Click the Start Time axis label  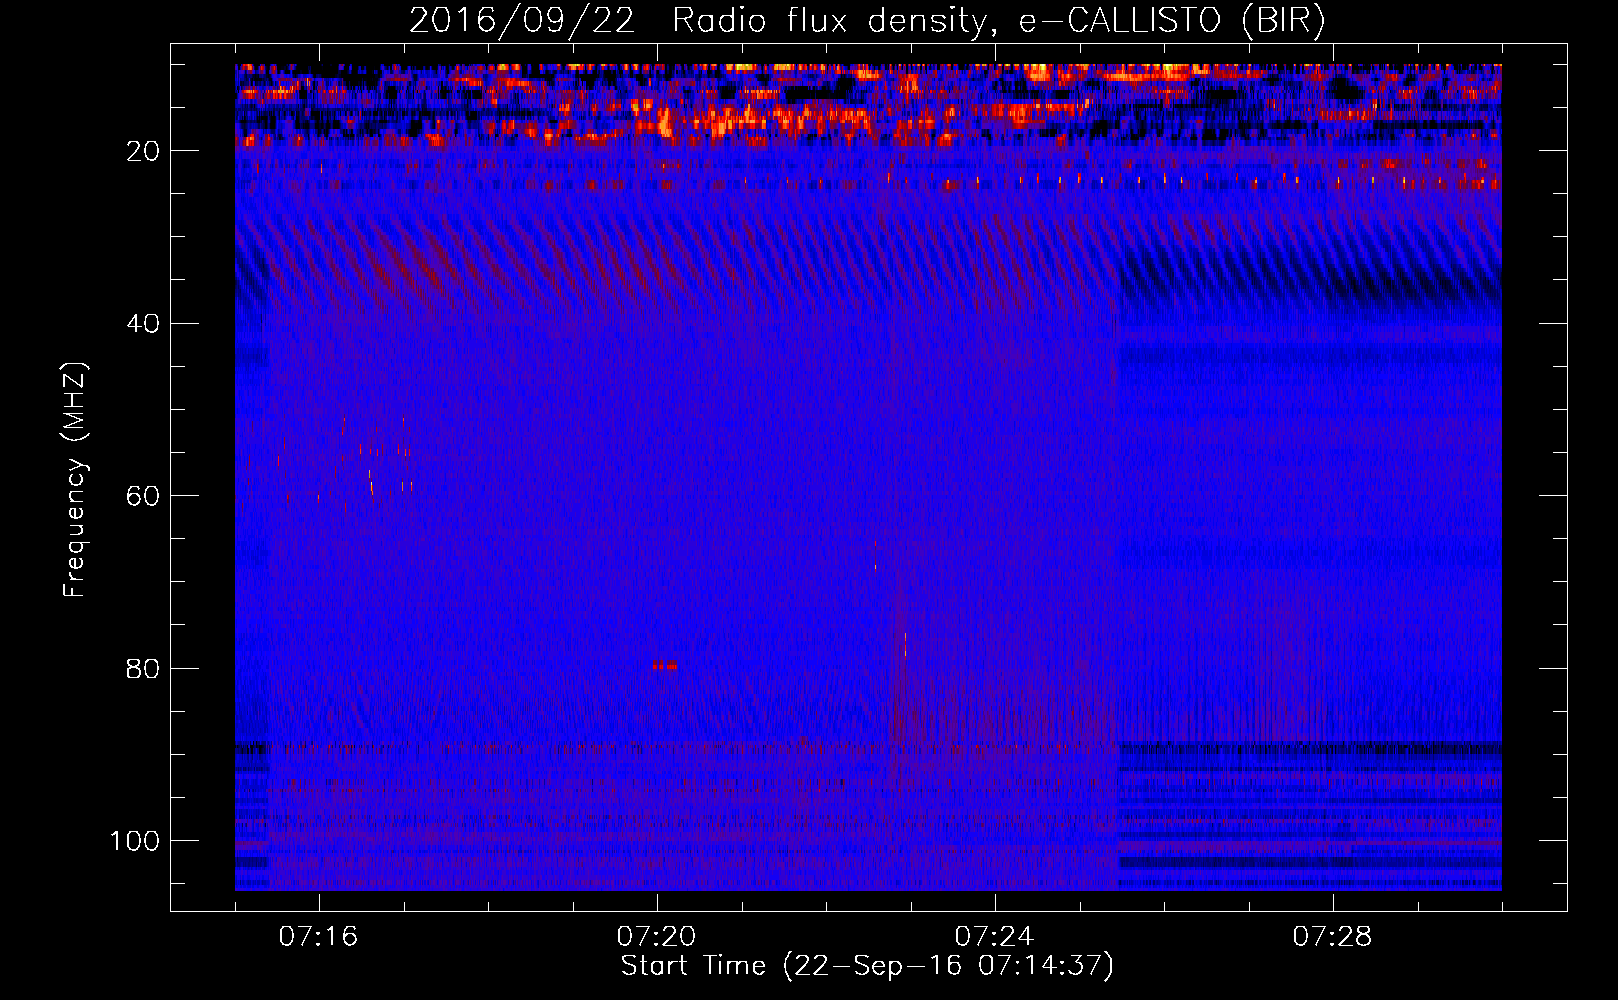[867, 967]
